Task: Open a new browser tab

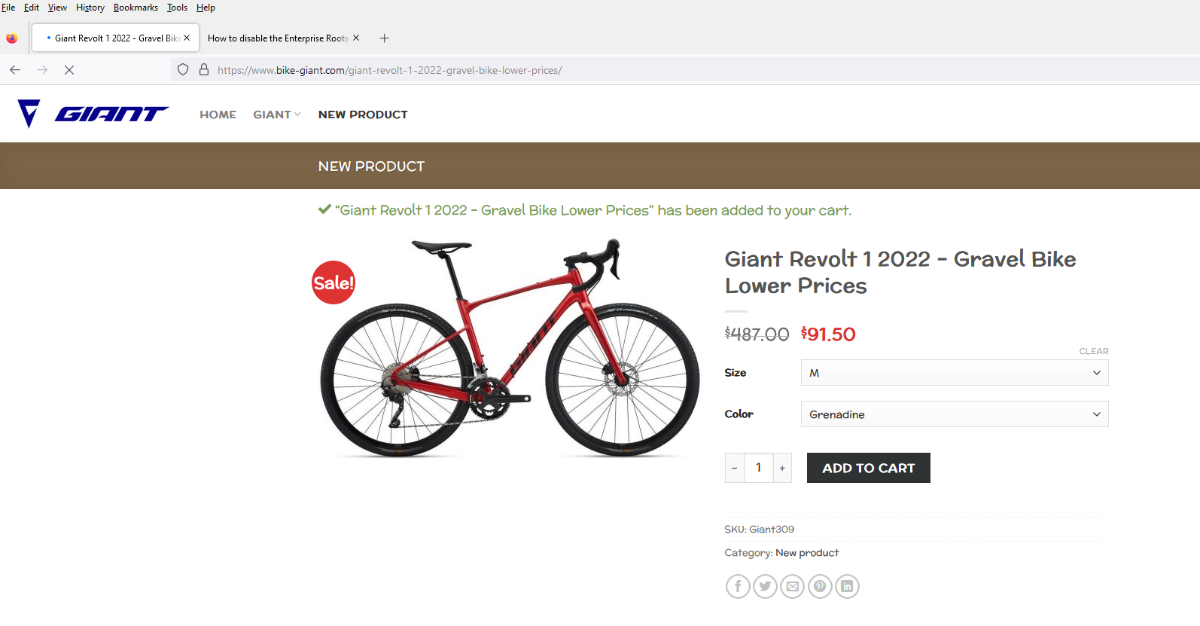Action: click(384, 38)
